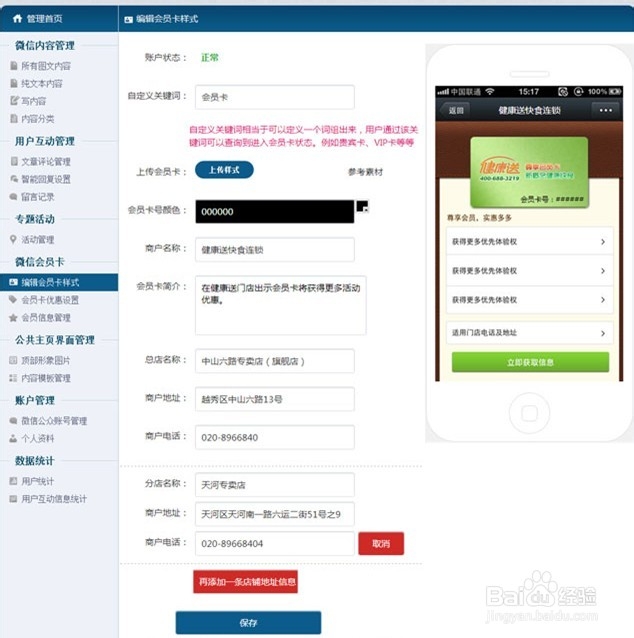Open 会员卡优惠设置 sidebar item
The width and height of the screenshot is (634, 638).
50,300
